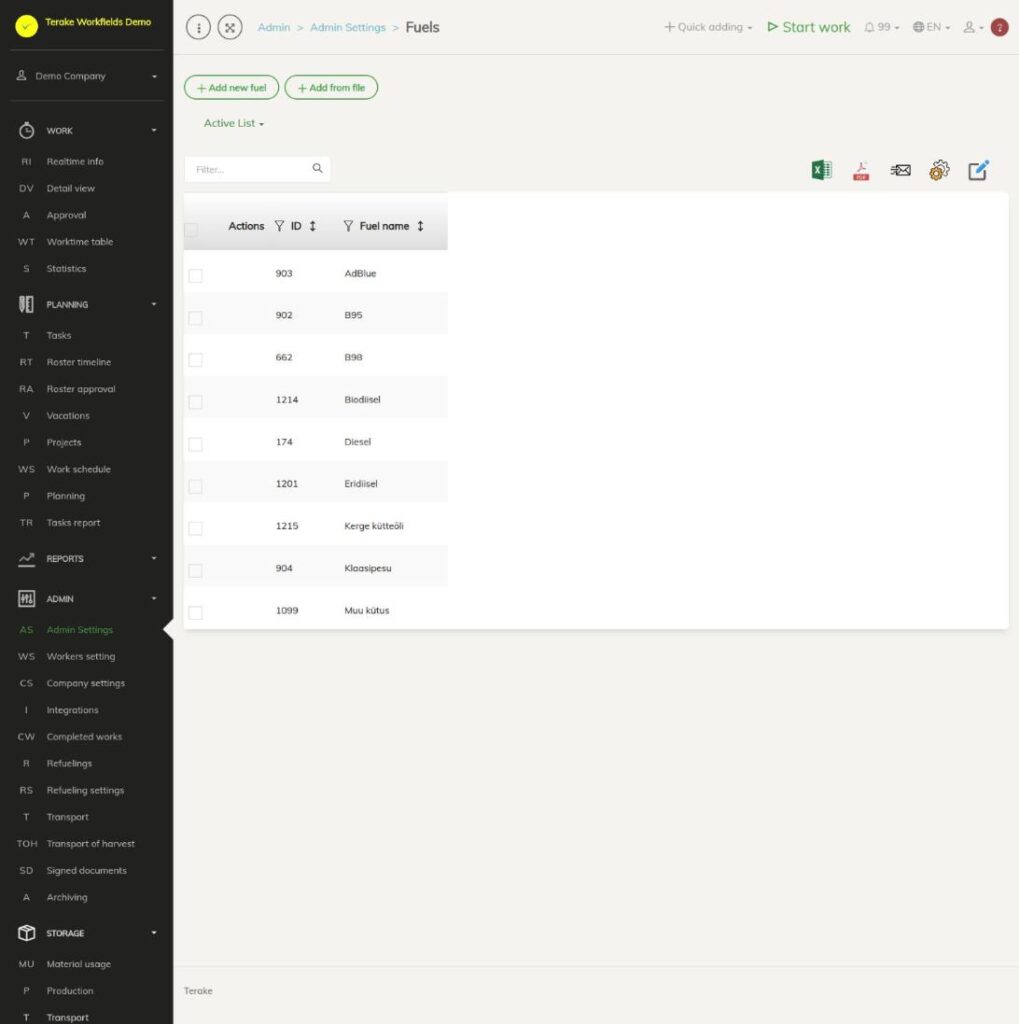Filter by Fuel name funnel icon
Viewport: 1019px width, 1024px height.
[348, 226]
